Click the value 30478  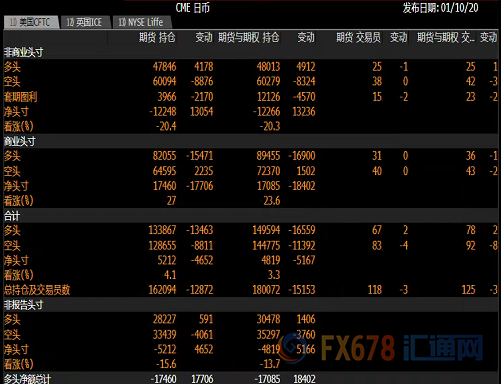[268, 319]
